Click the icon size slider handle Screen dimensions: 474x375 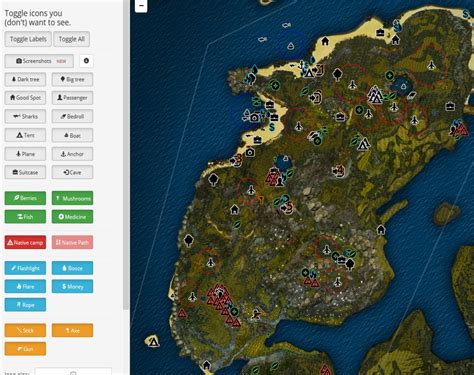[73, 373]
